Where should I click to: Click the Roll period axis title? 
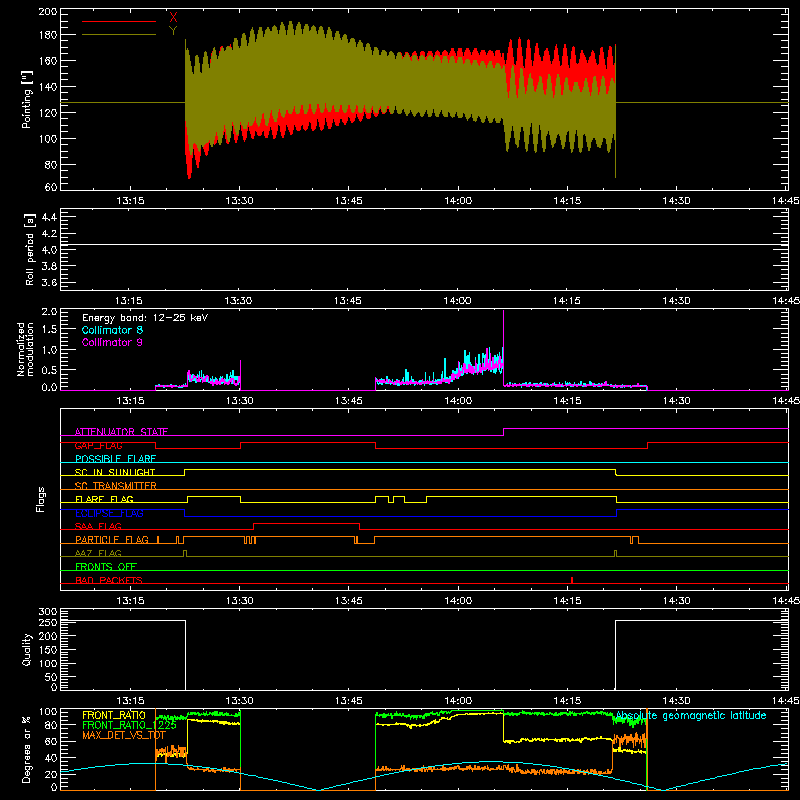pyautogui.click(x=29, y=249)
